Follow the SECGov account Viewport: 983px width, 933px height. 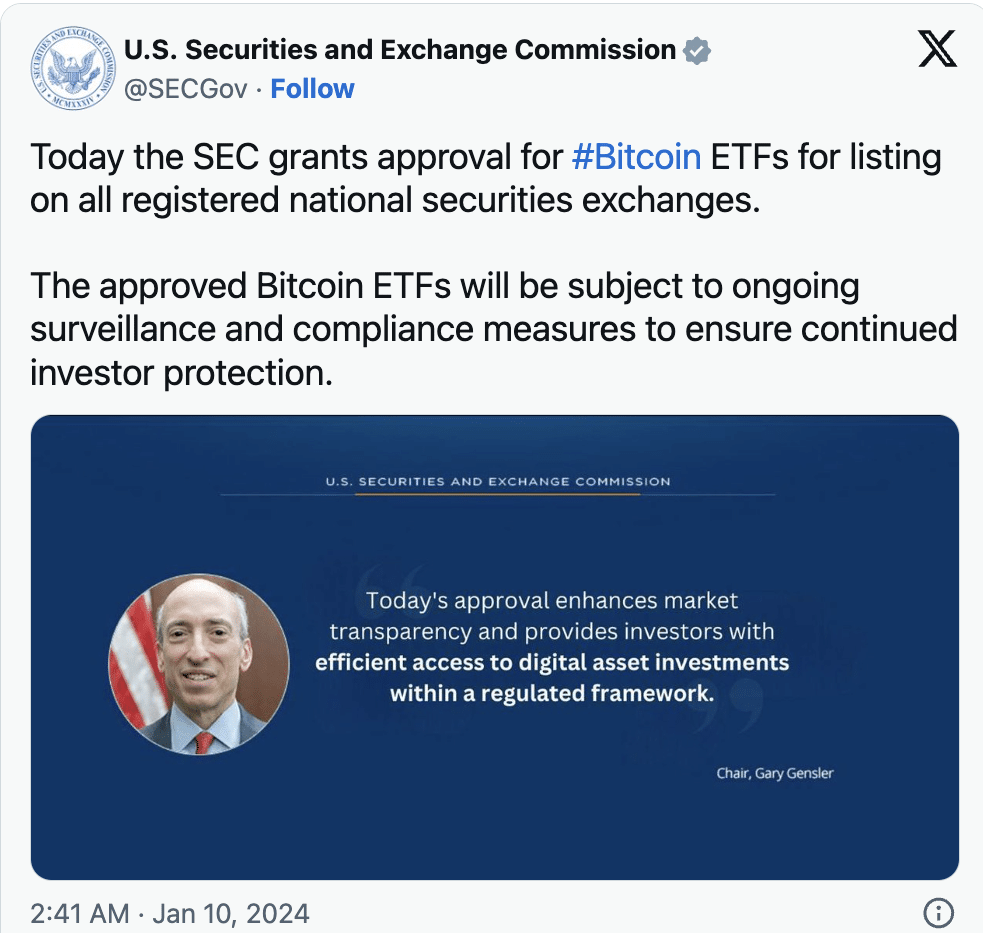coord(313,89)
